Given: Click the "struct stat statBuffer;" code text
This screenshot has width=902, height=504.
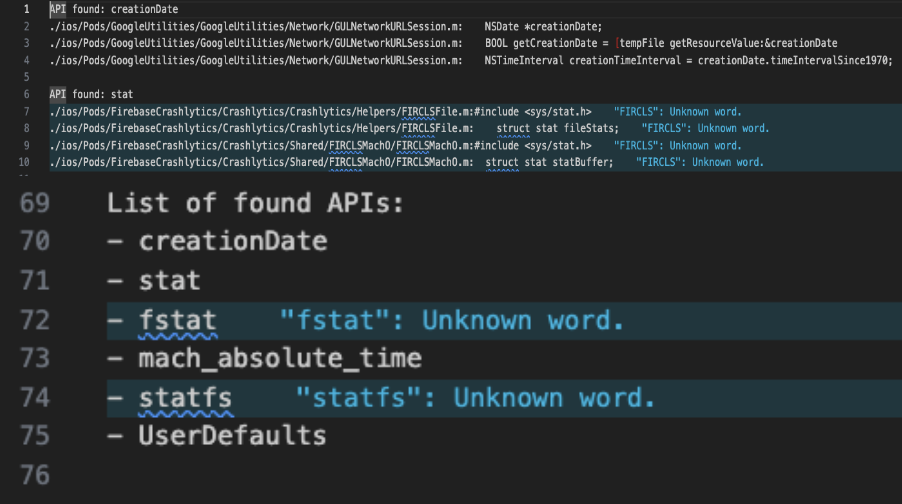Looking at the screenshot, I should click(x=561, y=162).
